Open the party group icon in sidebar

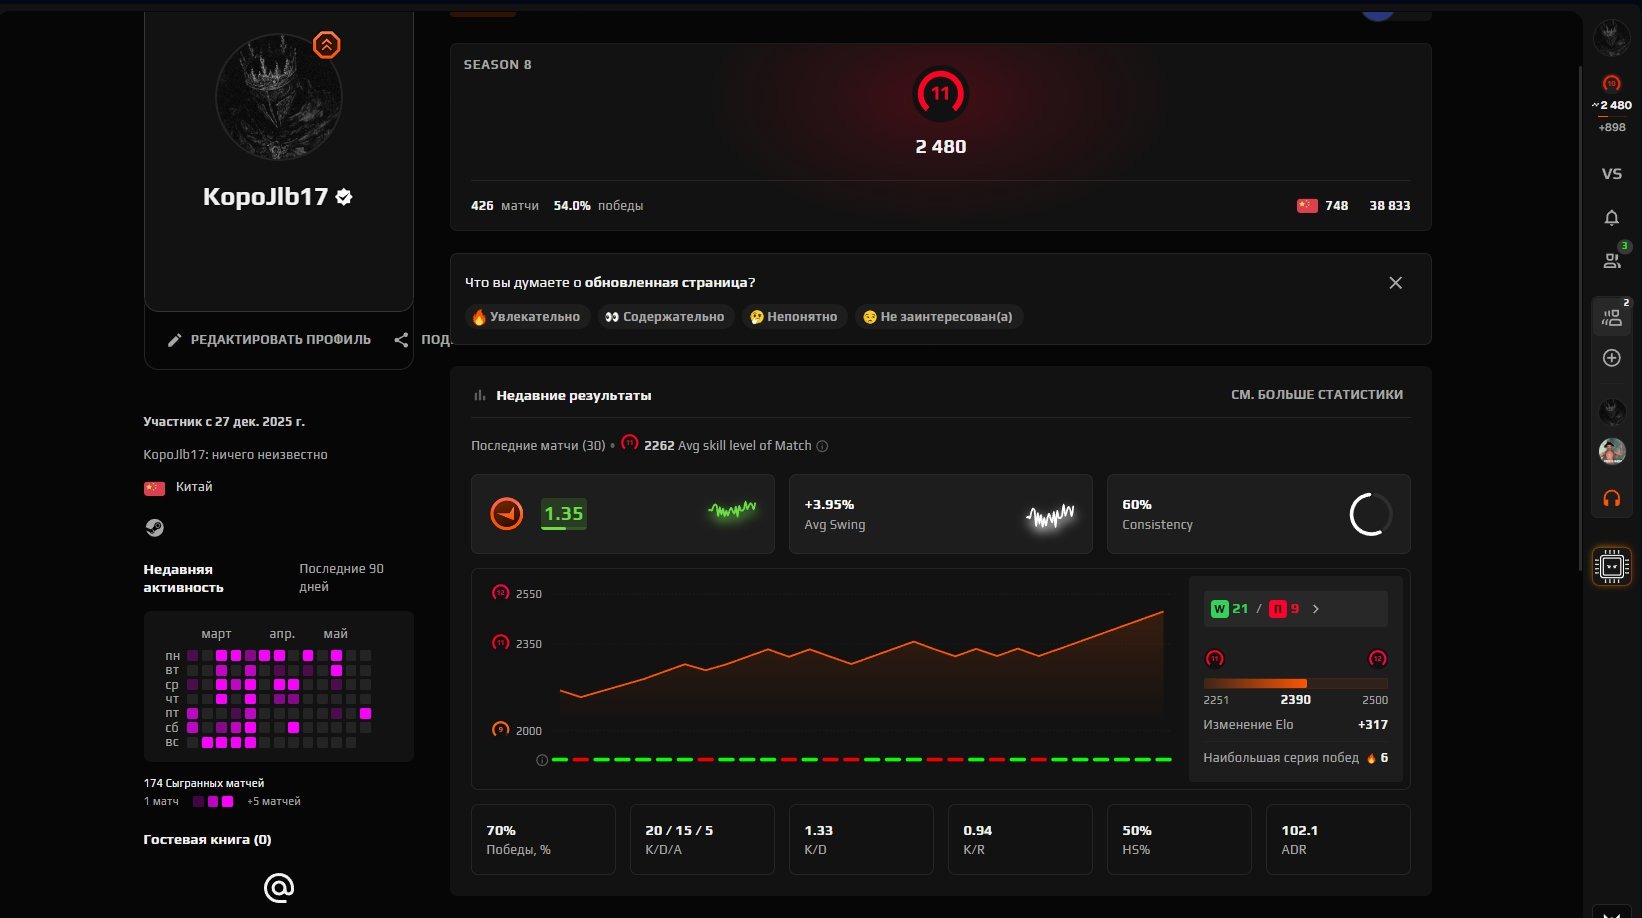tap(1612, 318)
